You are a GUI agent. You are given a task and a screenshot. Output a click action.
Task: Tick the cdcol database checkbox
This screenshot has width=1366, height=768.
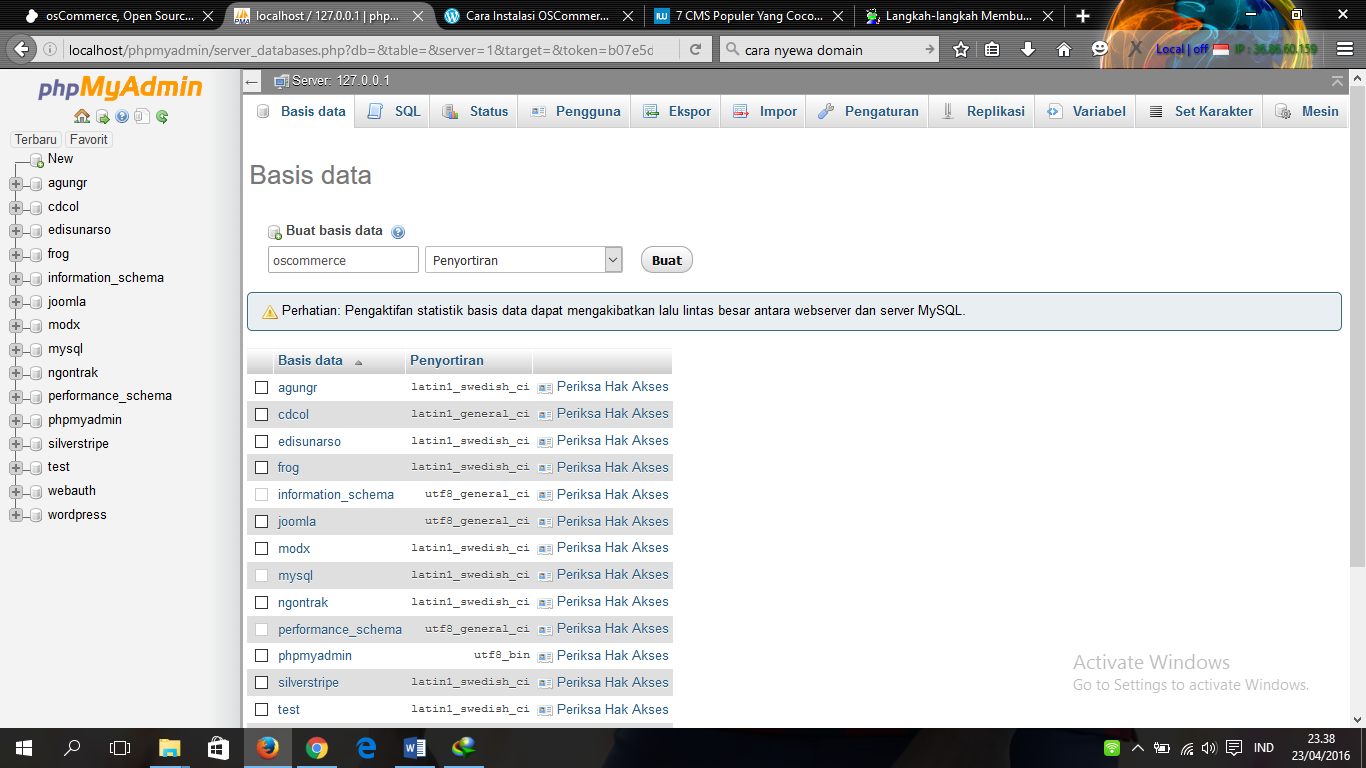262,415
